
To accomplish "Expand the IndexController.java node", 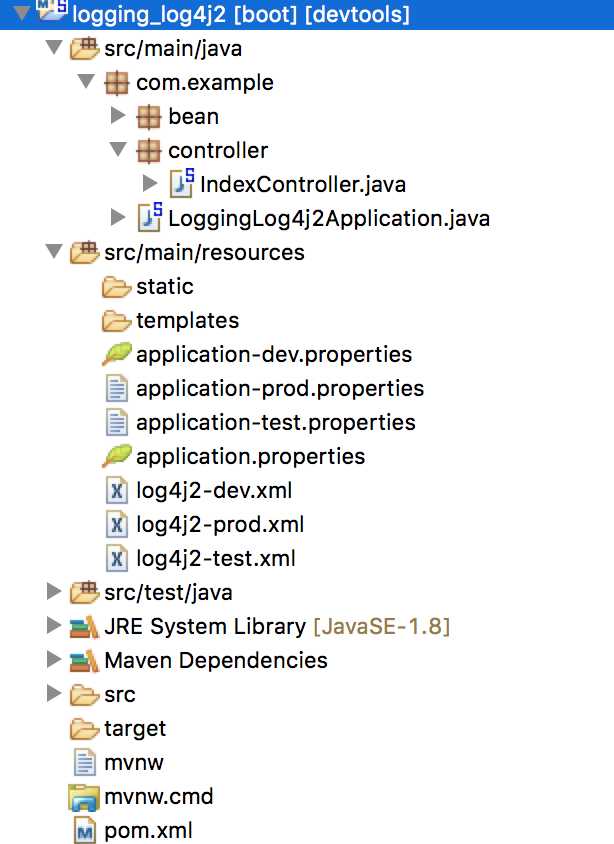I will pos(150,183).
